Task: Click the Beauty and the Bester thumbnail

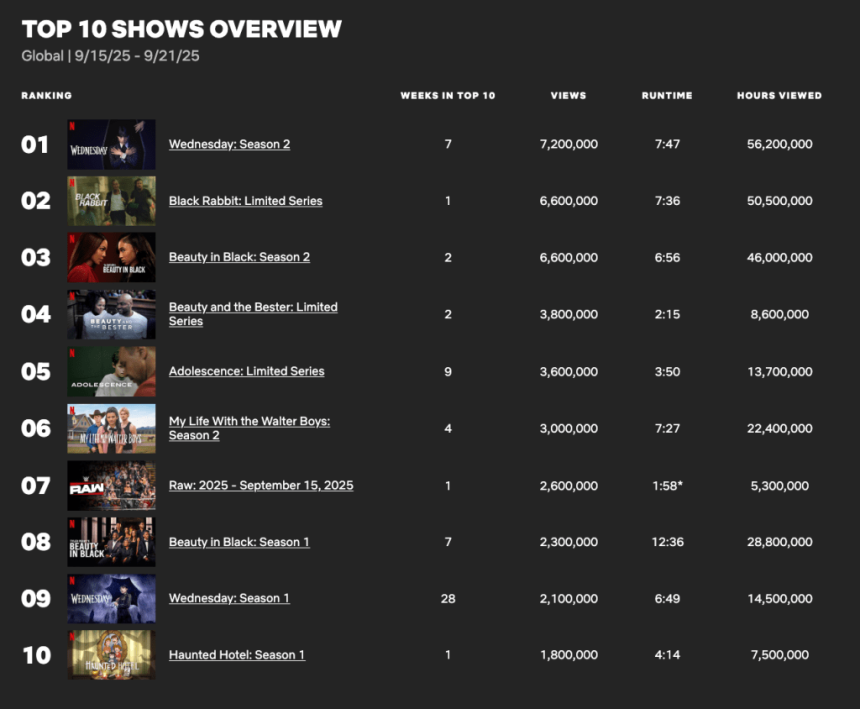Action: coord(111,314)
